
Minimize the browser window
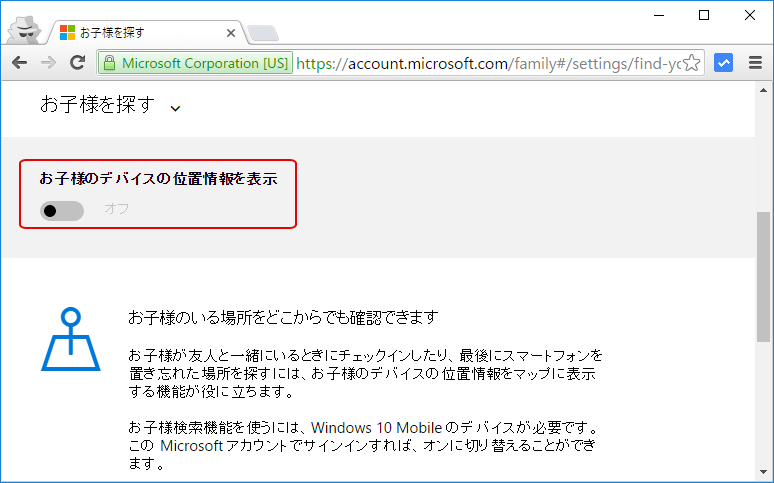(x=659, y=16)
